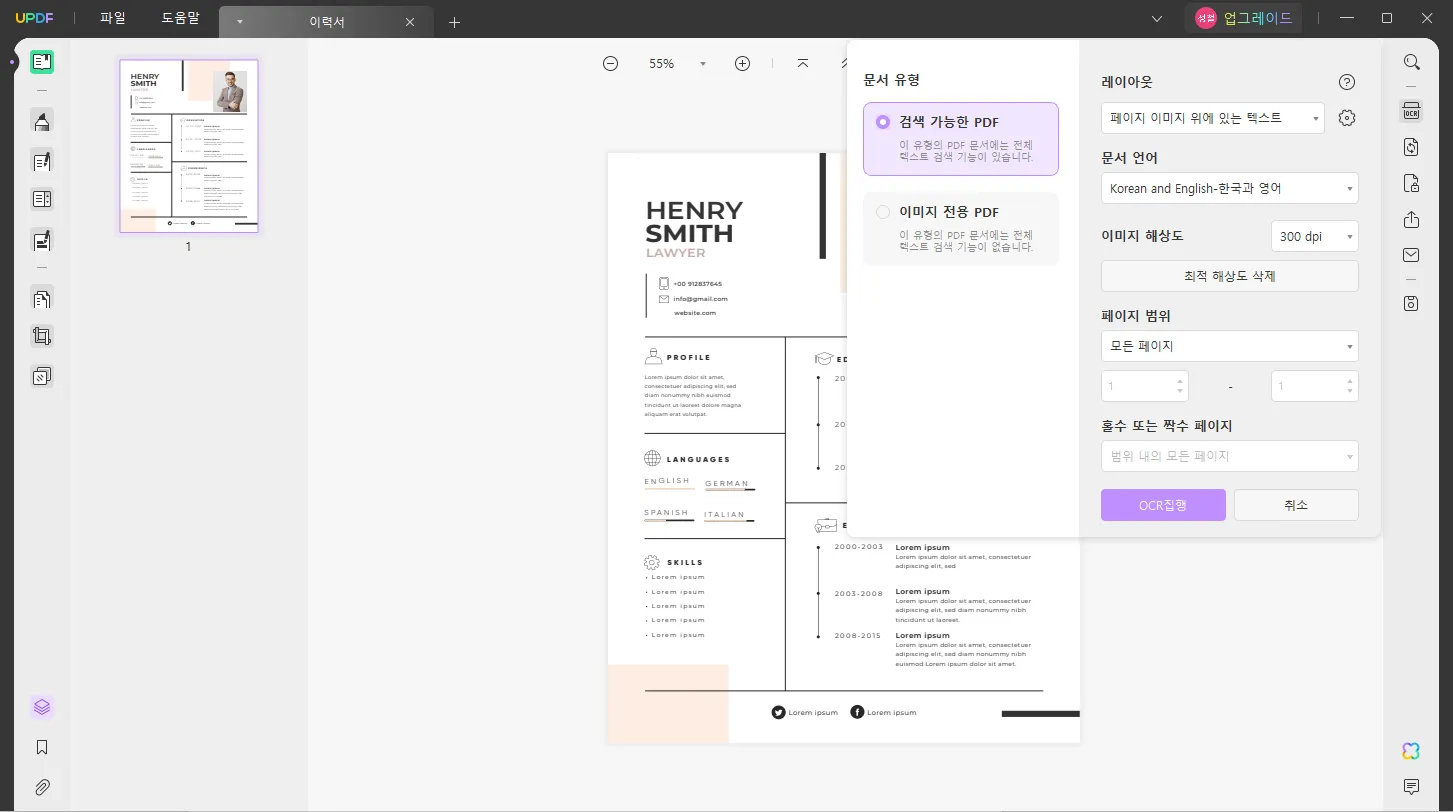This screenshot has width=1453, height=812.
Task: Click the UPDF logo
Action: click(33, 18)
